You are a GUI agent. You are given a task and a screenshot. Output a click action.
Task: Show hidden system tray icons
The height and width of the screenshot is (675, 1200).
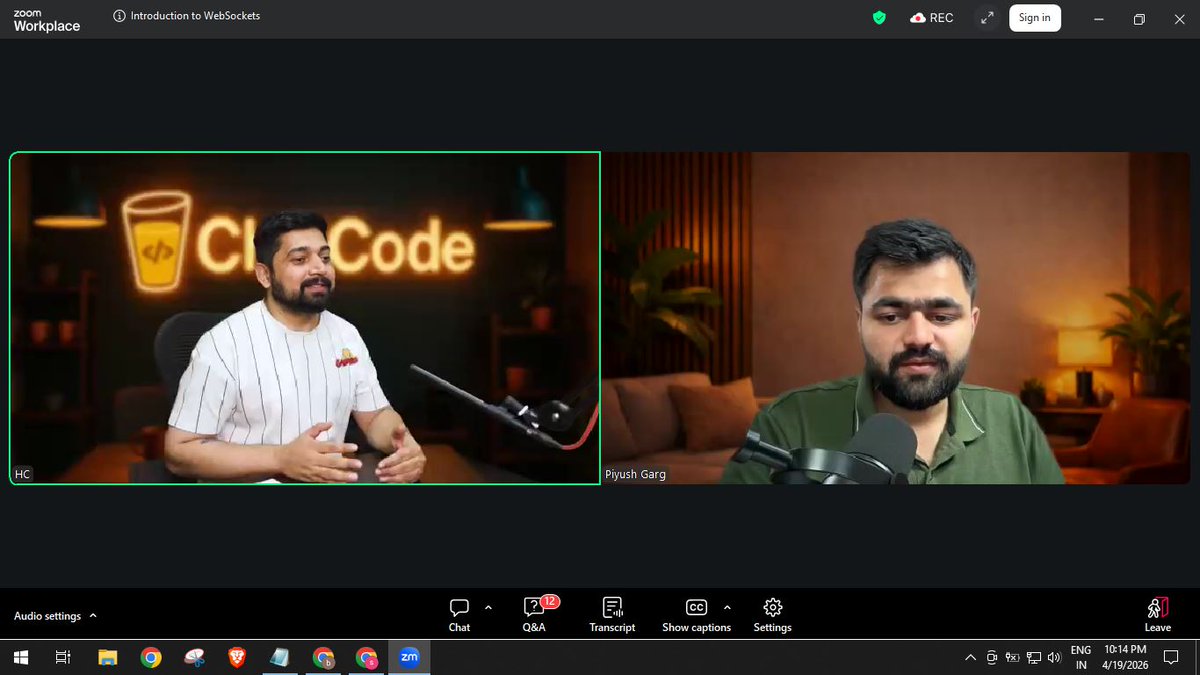click(970, 657)
